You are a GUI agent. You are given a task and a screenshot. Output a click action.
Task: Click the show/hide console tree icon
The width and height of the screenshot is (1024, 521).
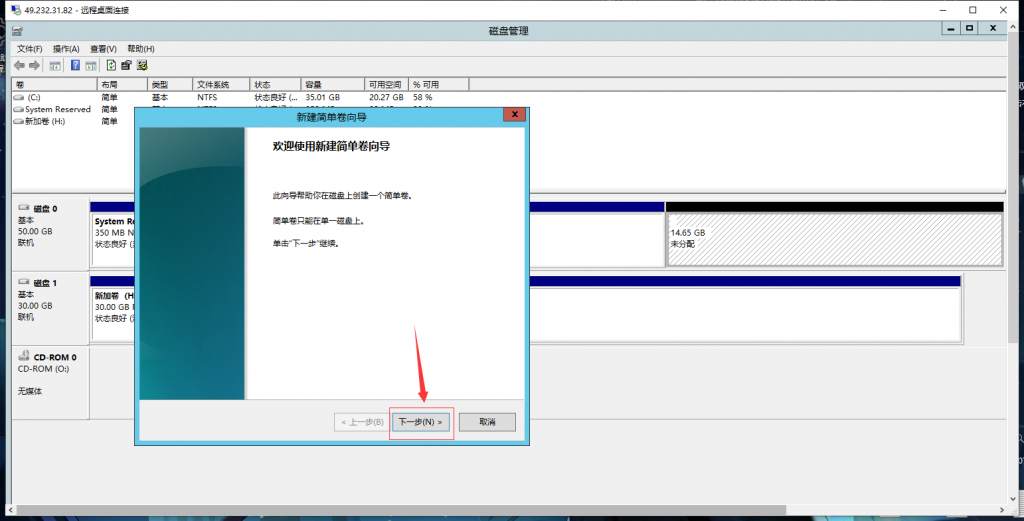pos(56,65)
